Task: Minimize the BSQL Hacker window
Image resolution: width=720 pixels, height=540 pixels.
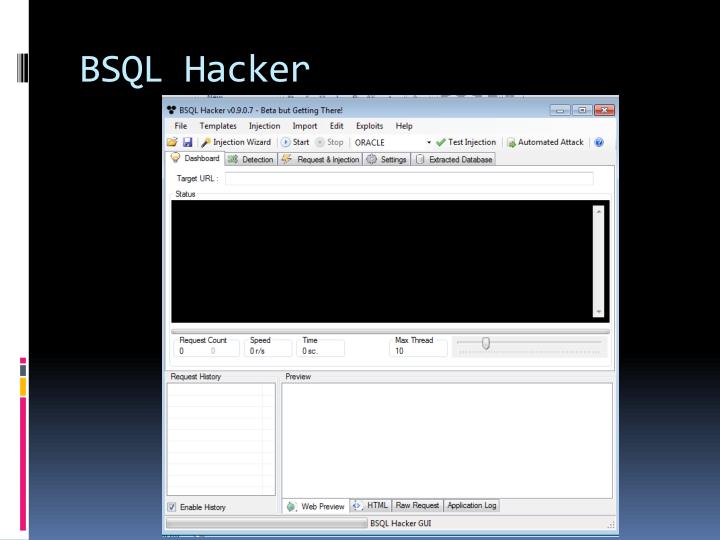Action: [x=560, y=110]
